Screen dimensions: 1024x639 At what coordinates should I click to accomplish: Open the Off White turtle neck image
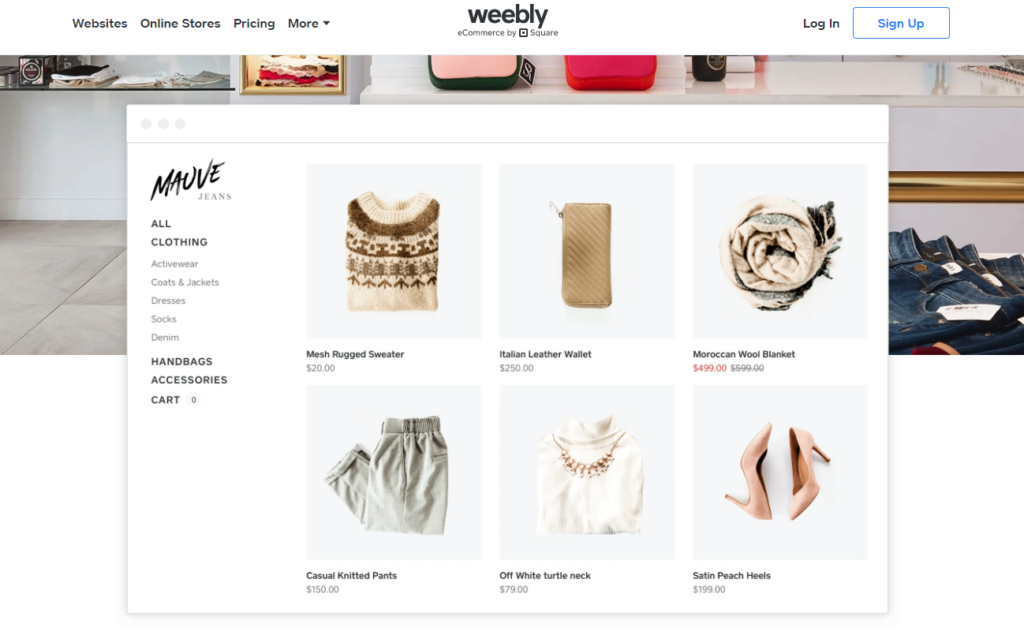[587, 472]
